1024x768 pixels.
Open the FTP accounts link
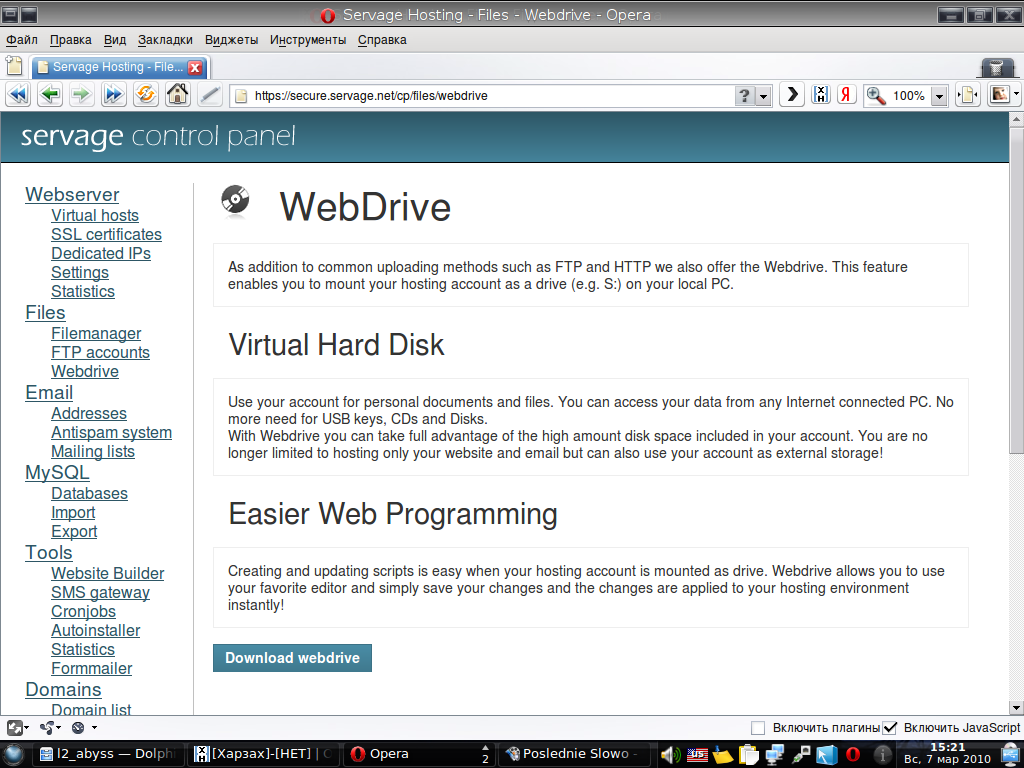pyautogui.click(x=101, y=353)
